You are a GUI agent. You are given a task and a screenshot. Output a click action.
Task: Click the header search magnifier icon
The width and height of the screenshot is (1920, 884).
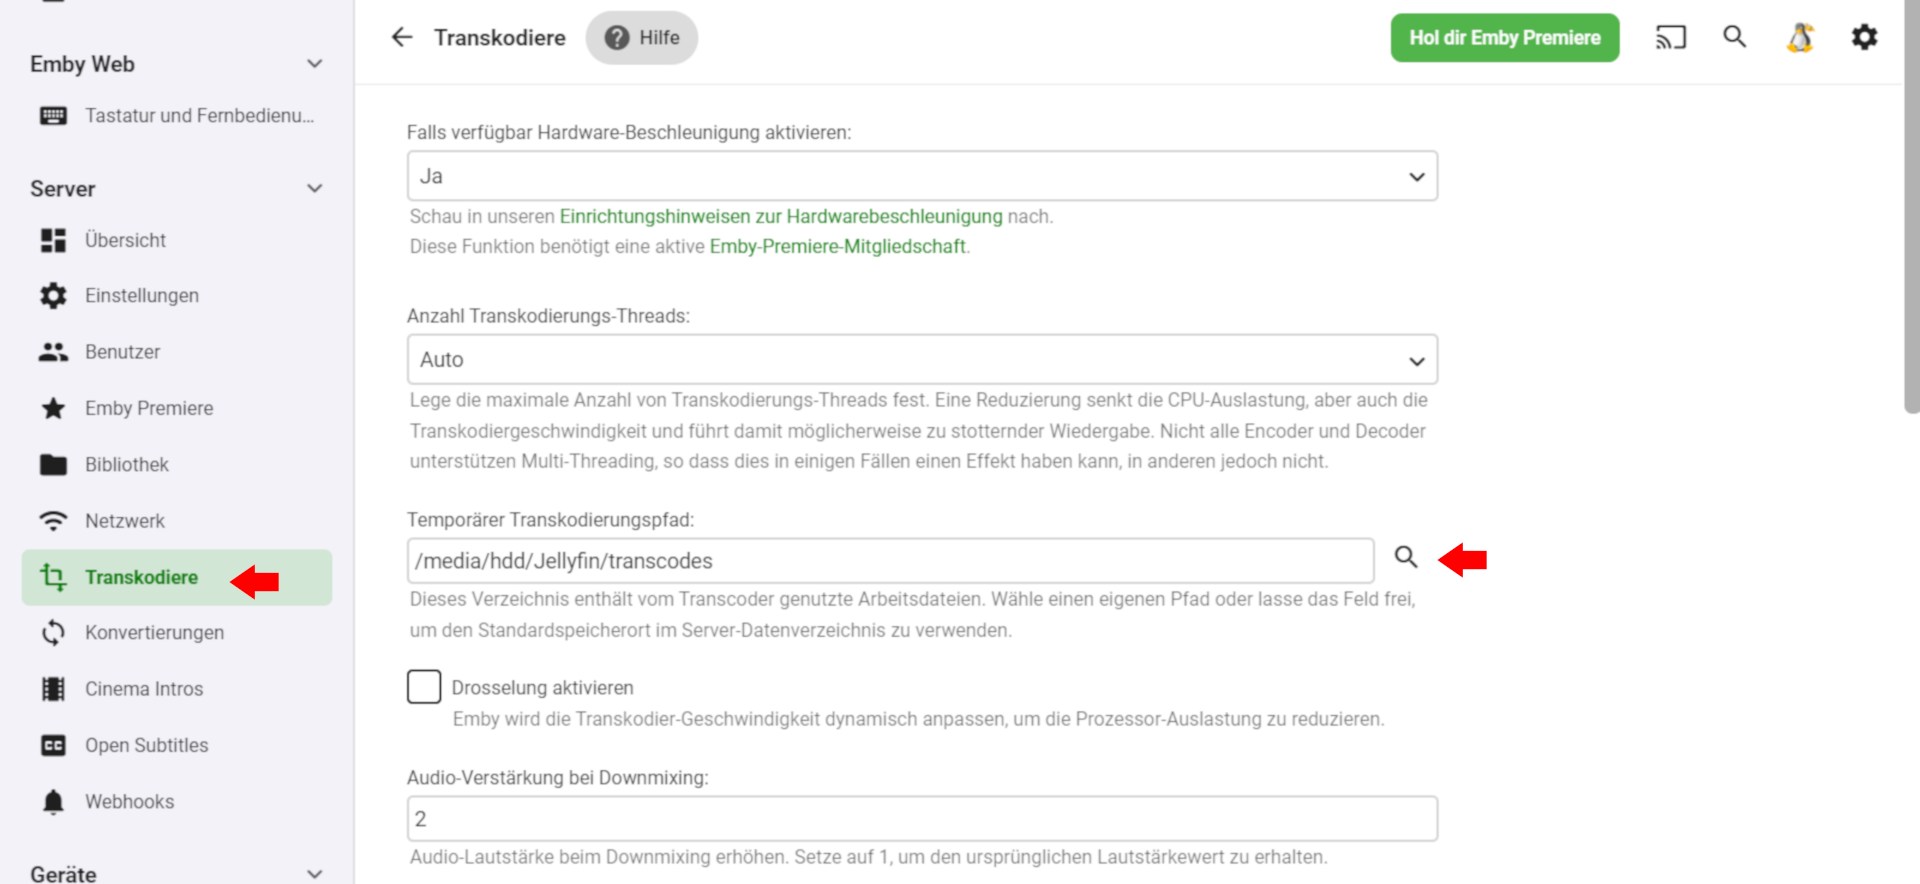[1735, 38]
